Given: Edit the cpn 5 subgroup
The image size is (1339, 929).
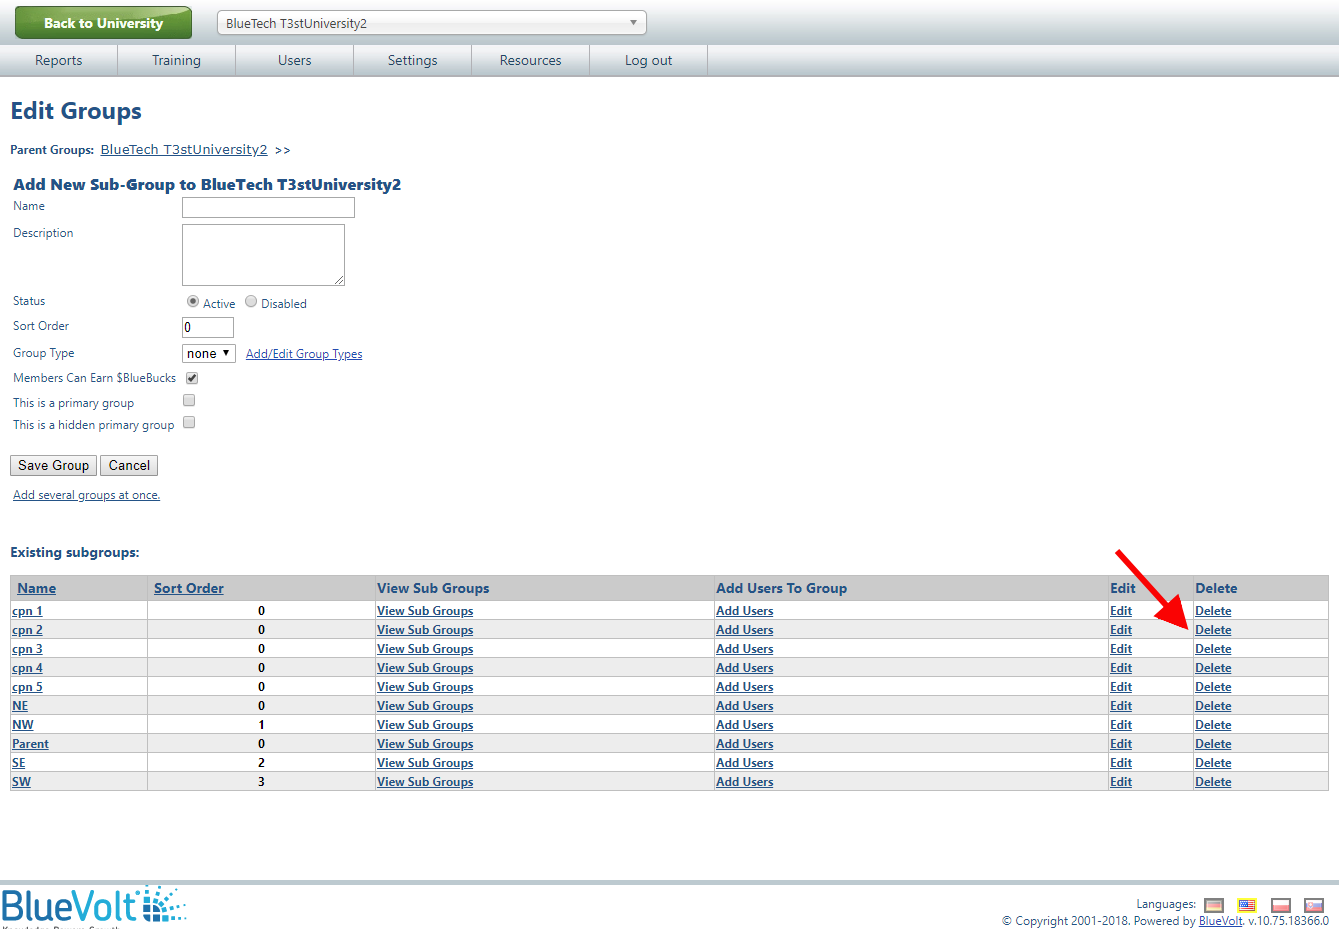Looking at the screenshot, I should tap(1121, 687).
